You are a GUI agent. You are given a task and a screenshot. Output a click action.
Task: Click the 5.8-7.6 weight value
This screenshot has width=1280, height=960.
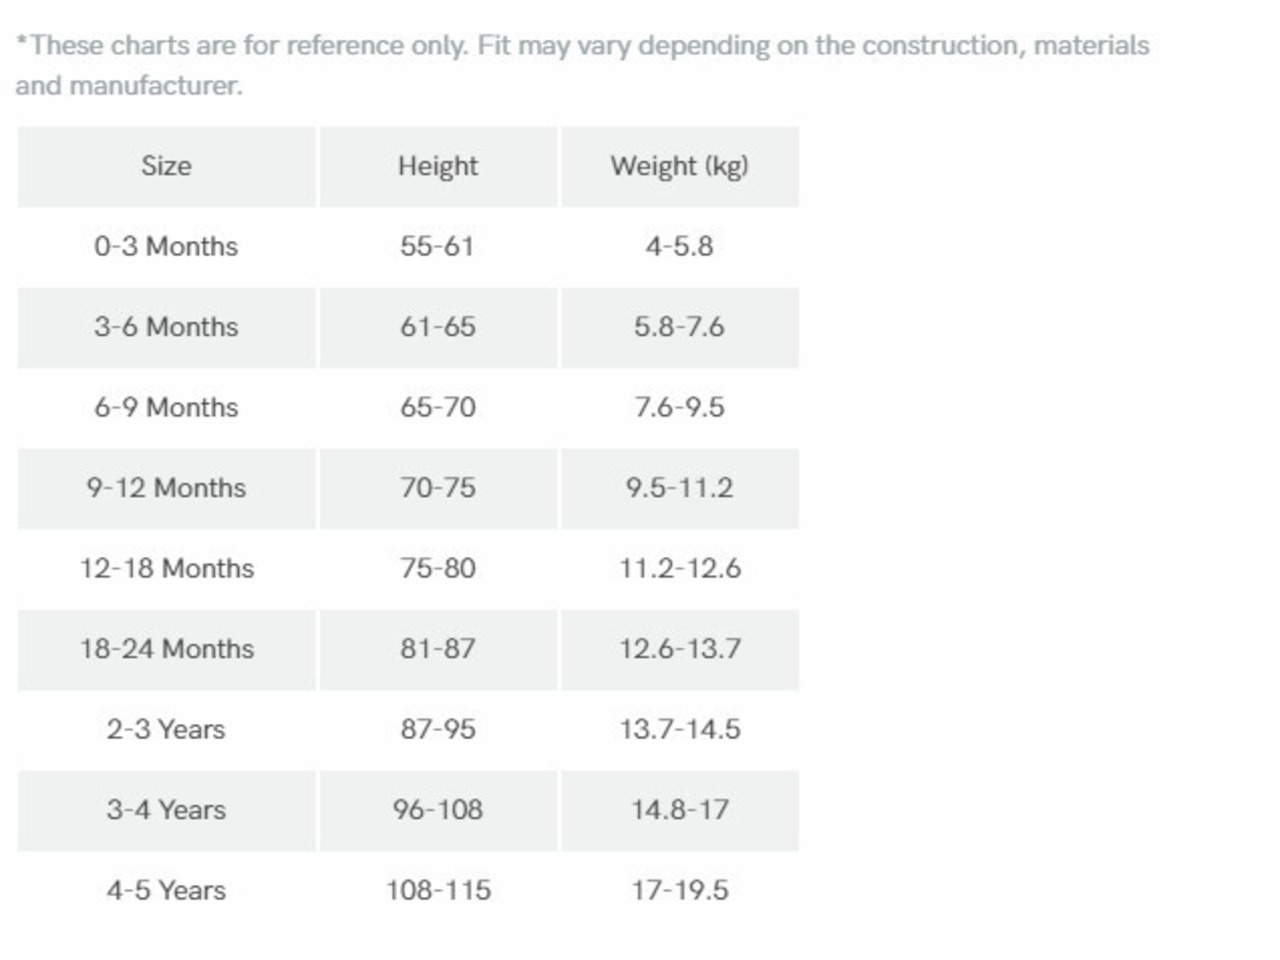coord(679,327)
